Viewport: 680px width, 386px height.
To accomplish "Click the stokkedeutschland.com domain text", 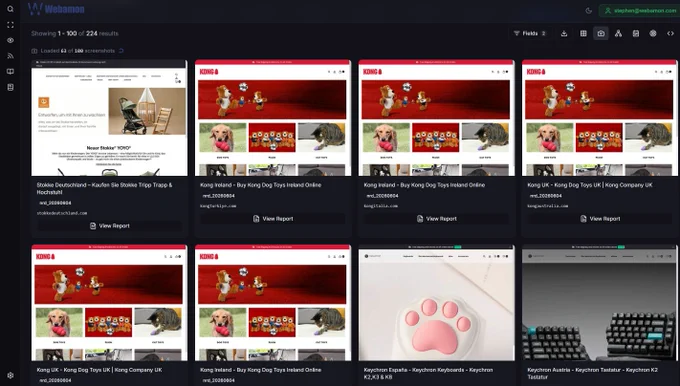I will point(62,213).
